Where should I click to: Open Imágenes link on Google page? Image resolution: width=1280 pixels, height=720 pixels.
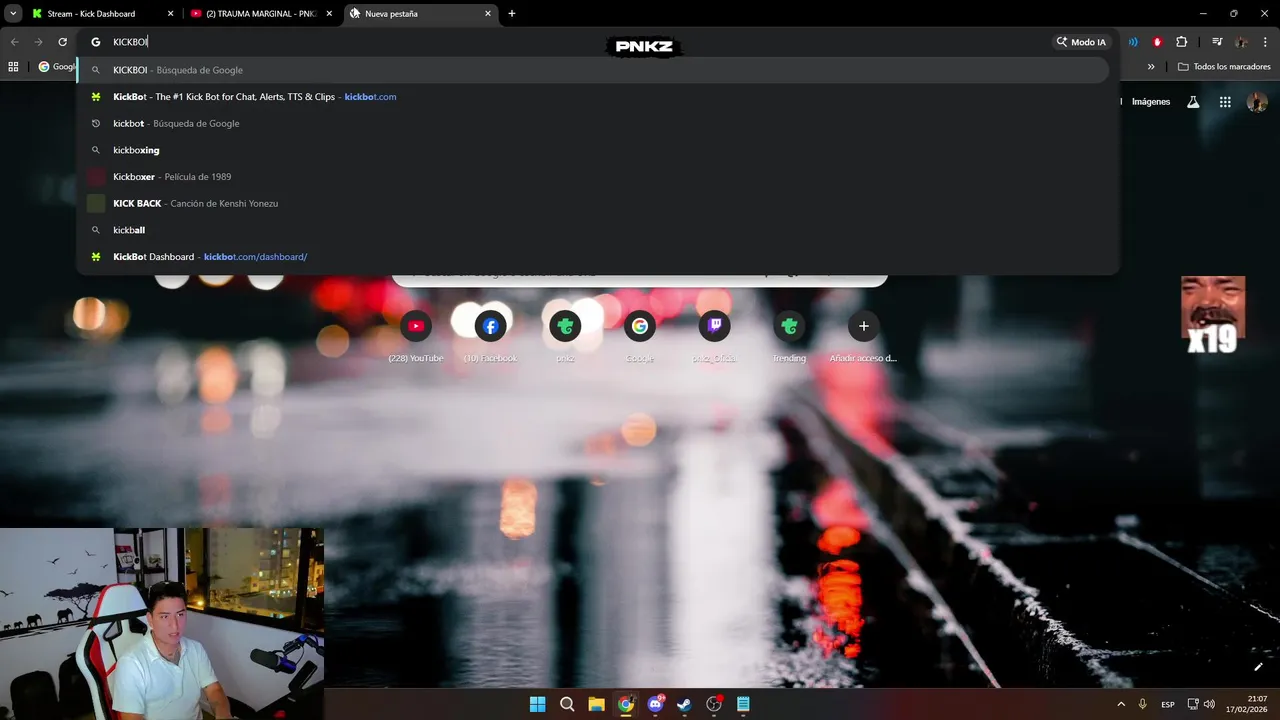[1150, 102]
